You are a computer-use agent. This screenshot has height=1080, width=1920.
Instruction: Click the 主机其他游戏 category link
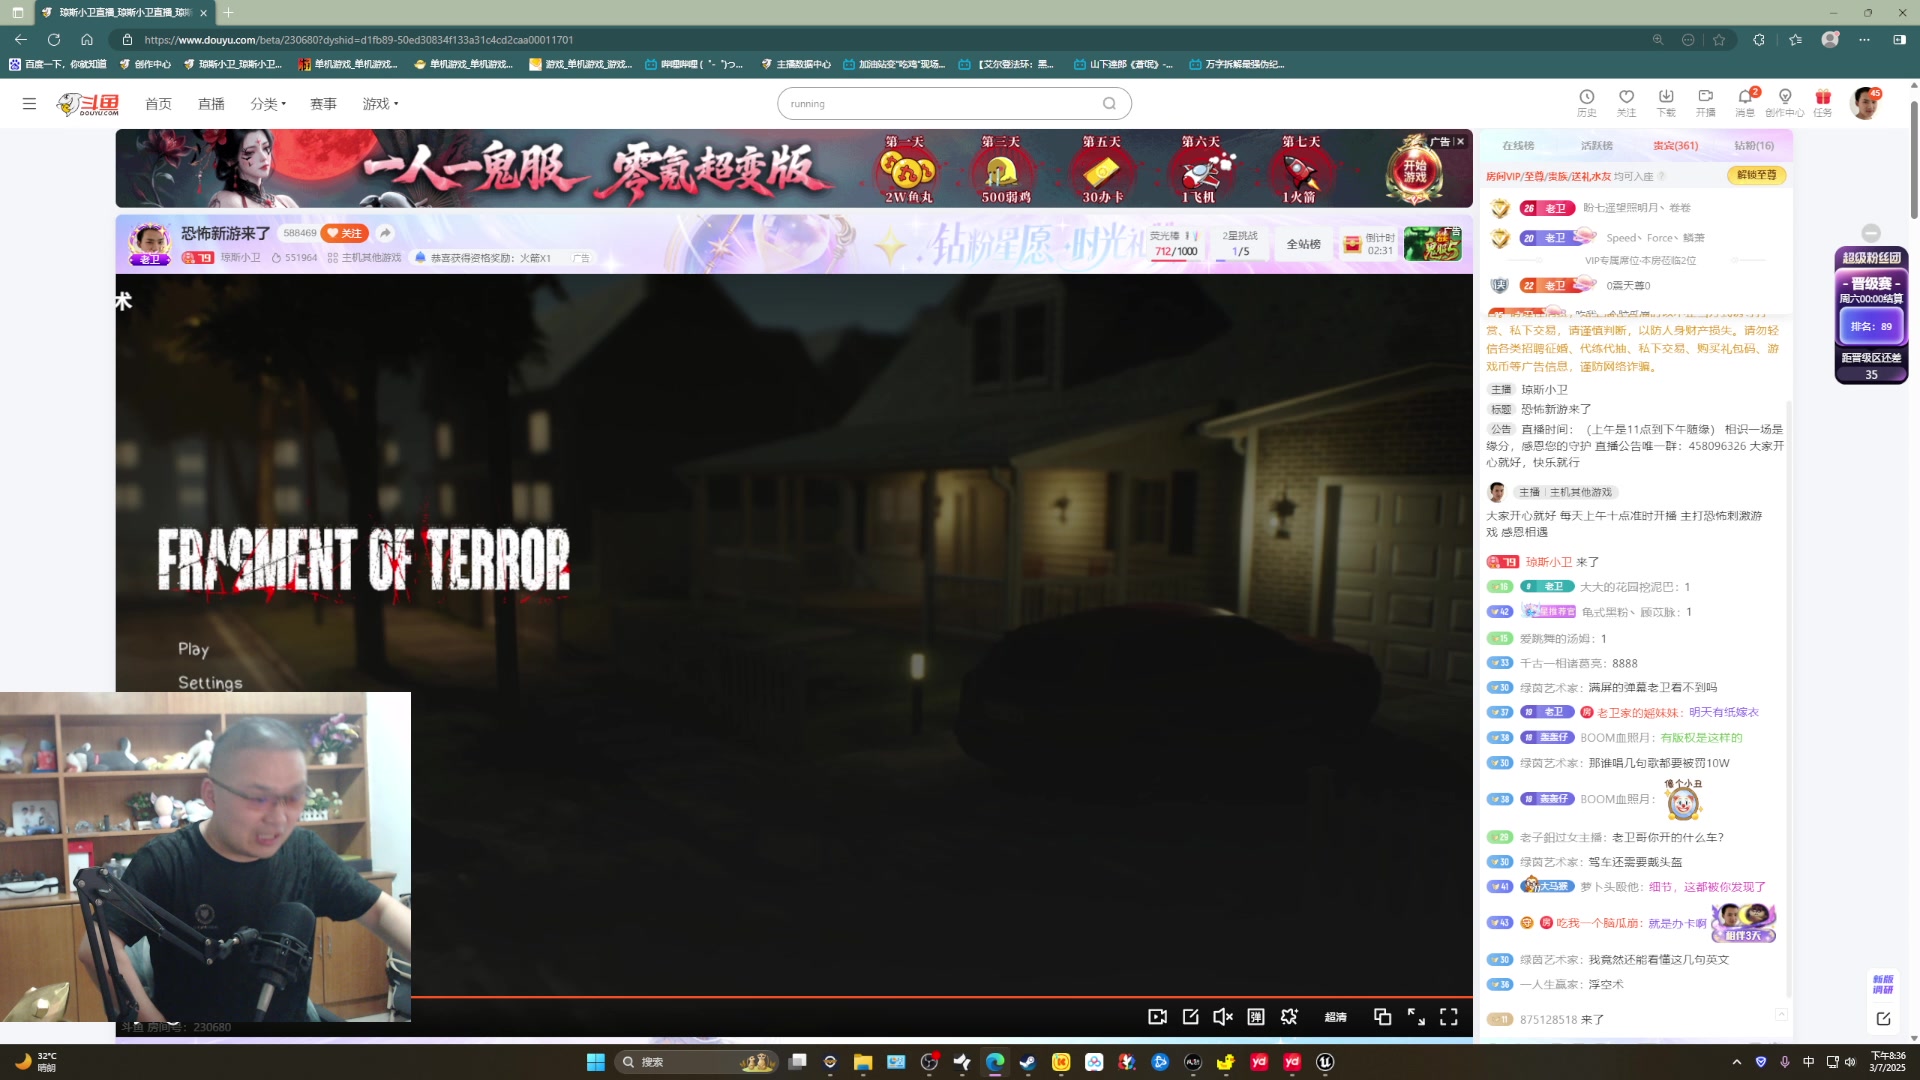coord(371,258)
